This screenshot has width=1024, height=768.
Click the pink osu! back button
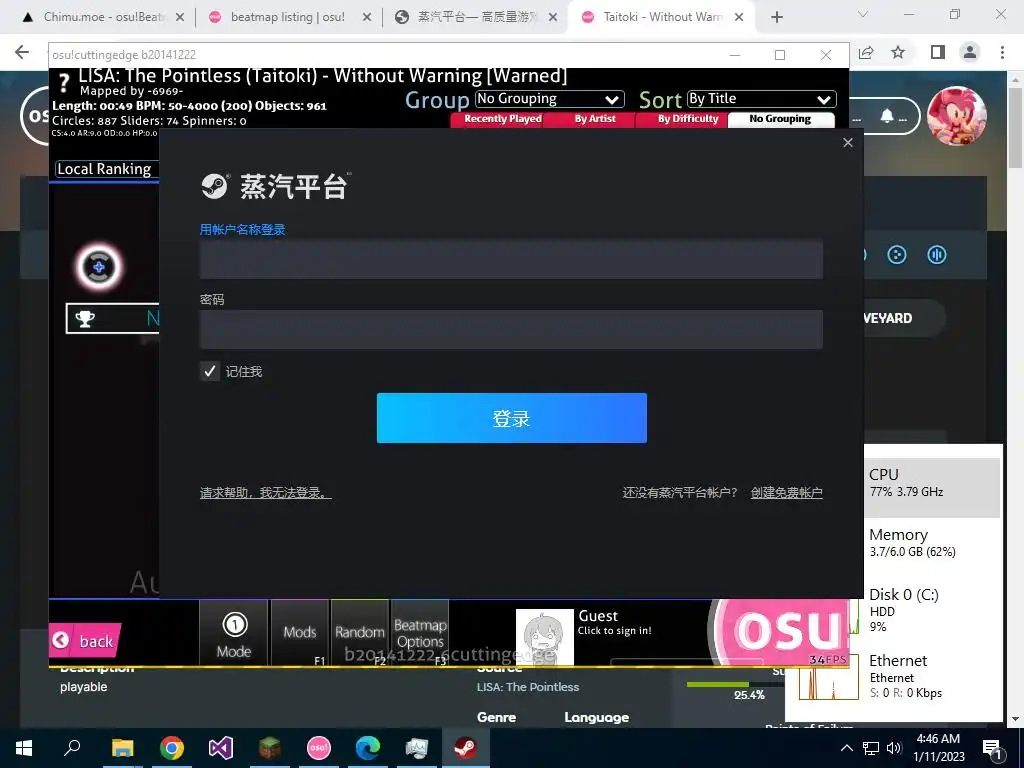pyautogui.click(x=84, y=641)
